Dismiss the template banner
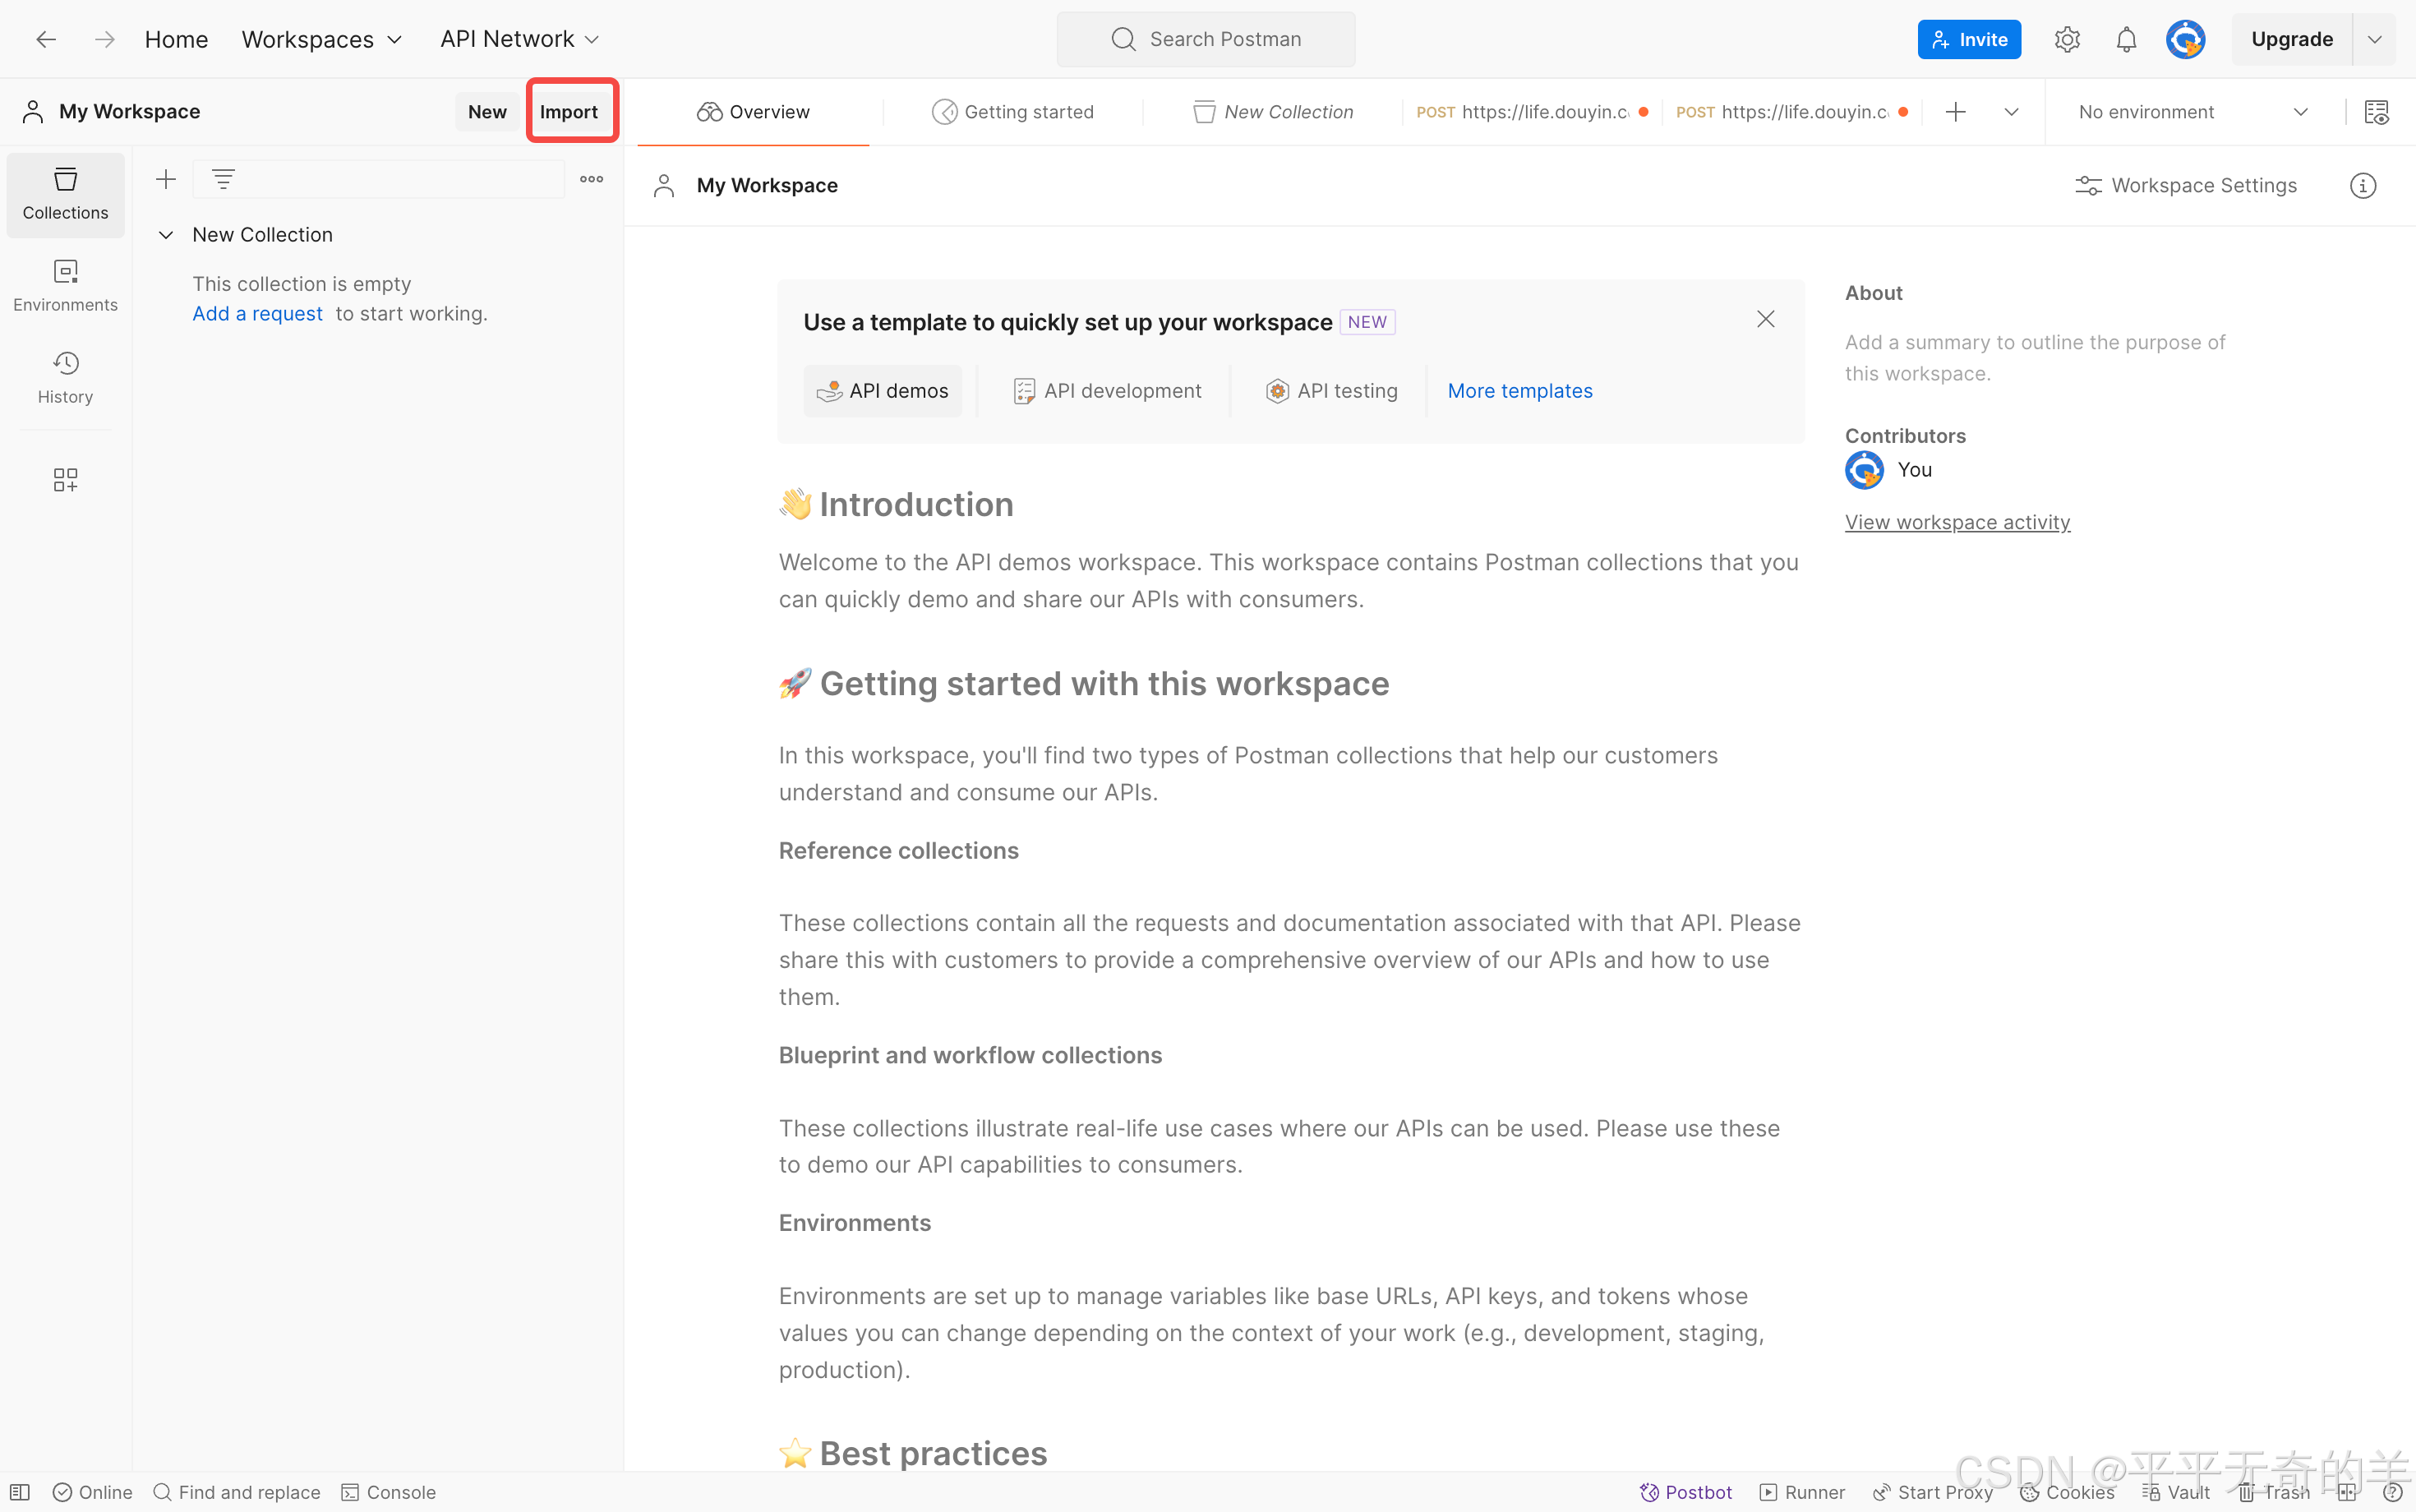2416x1512 pixels. pos(1765,319)
